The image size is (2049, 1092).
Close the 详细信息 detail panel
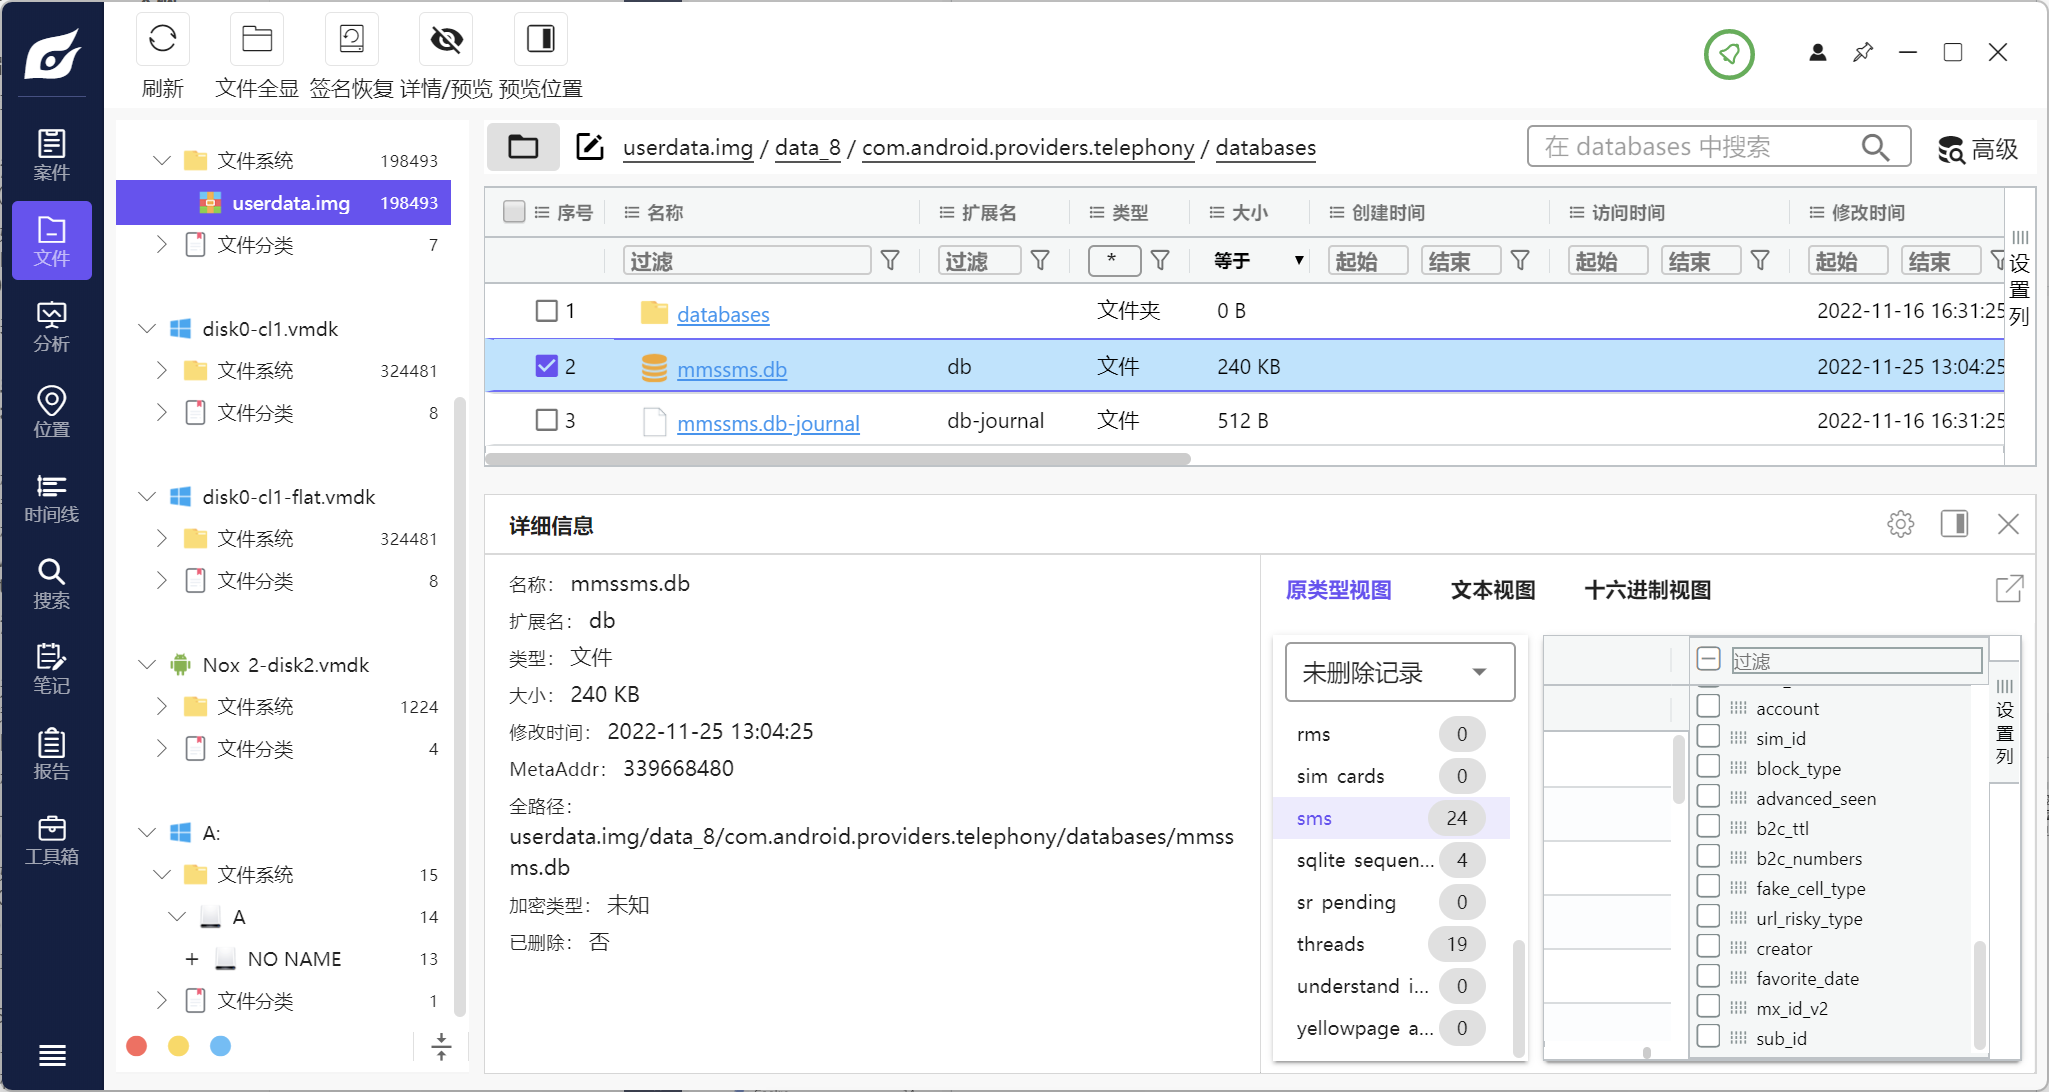coord(2008,524)
